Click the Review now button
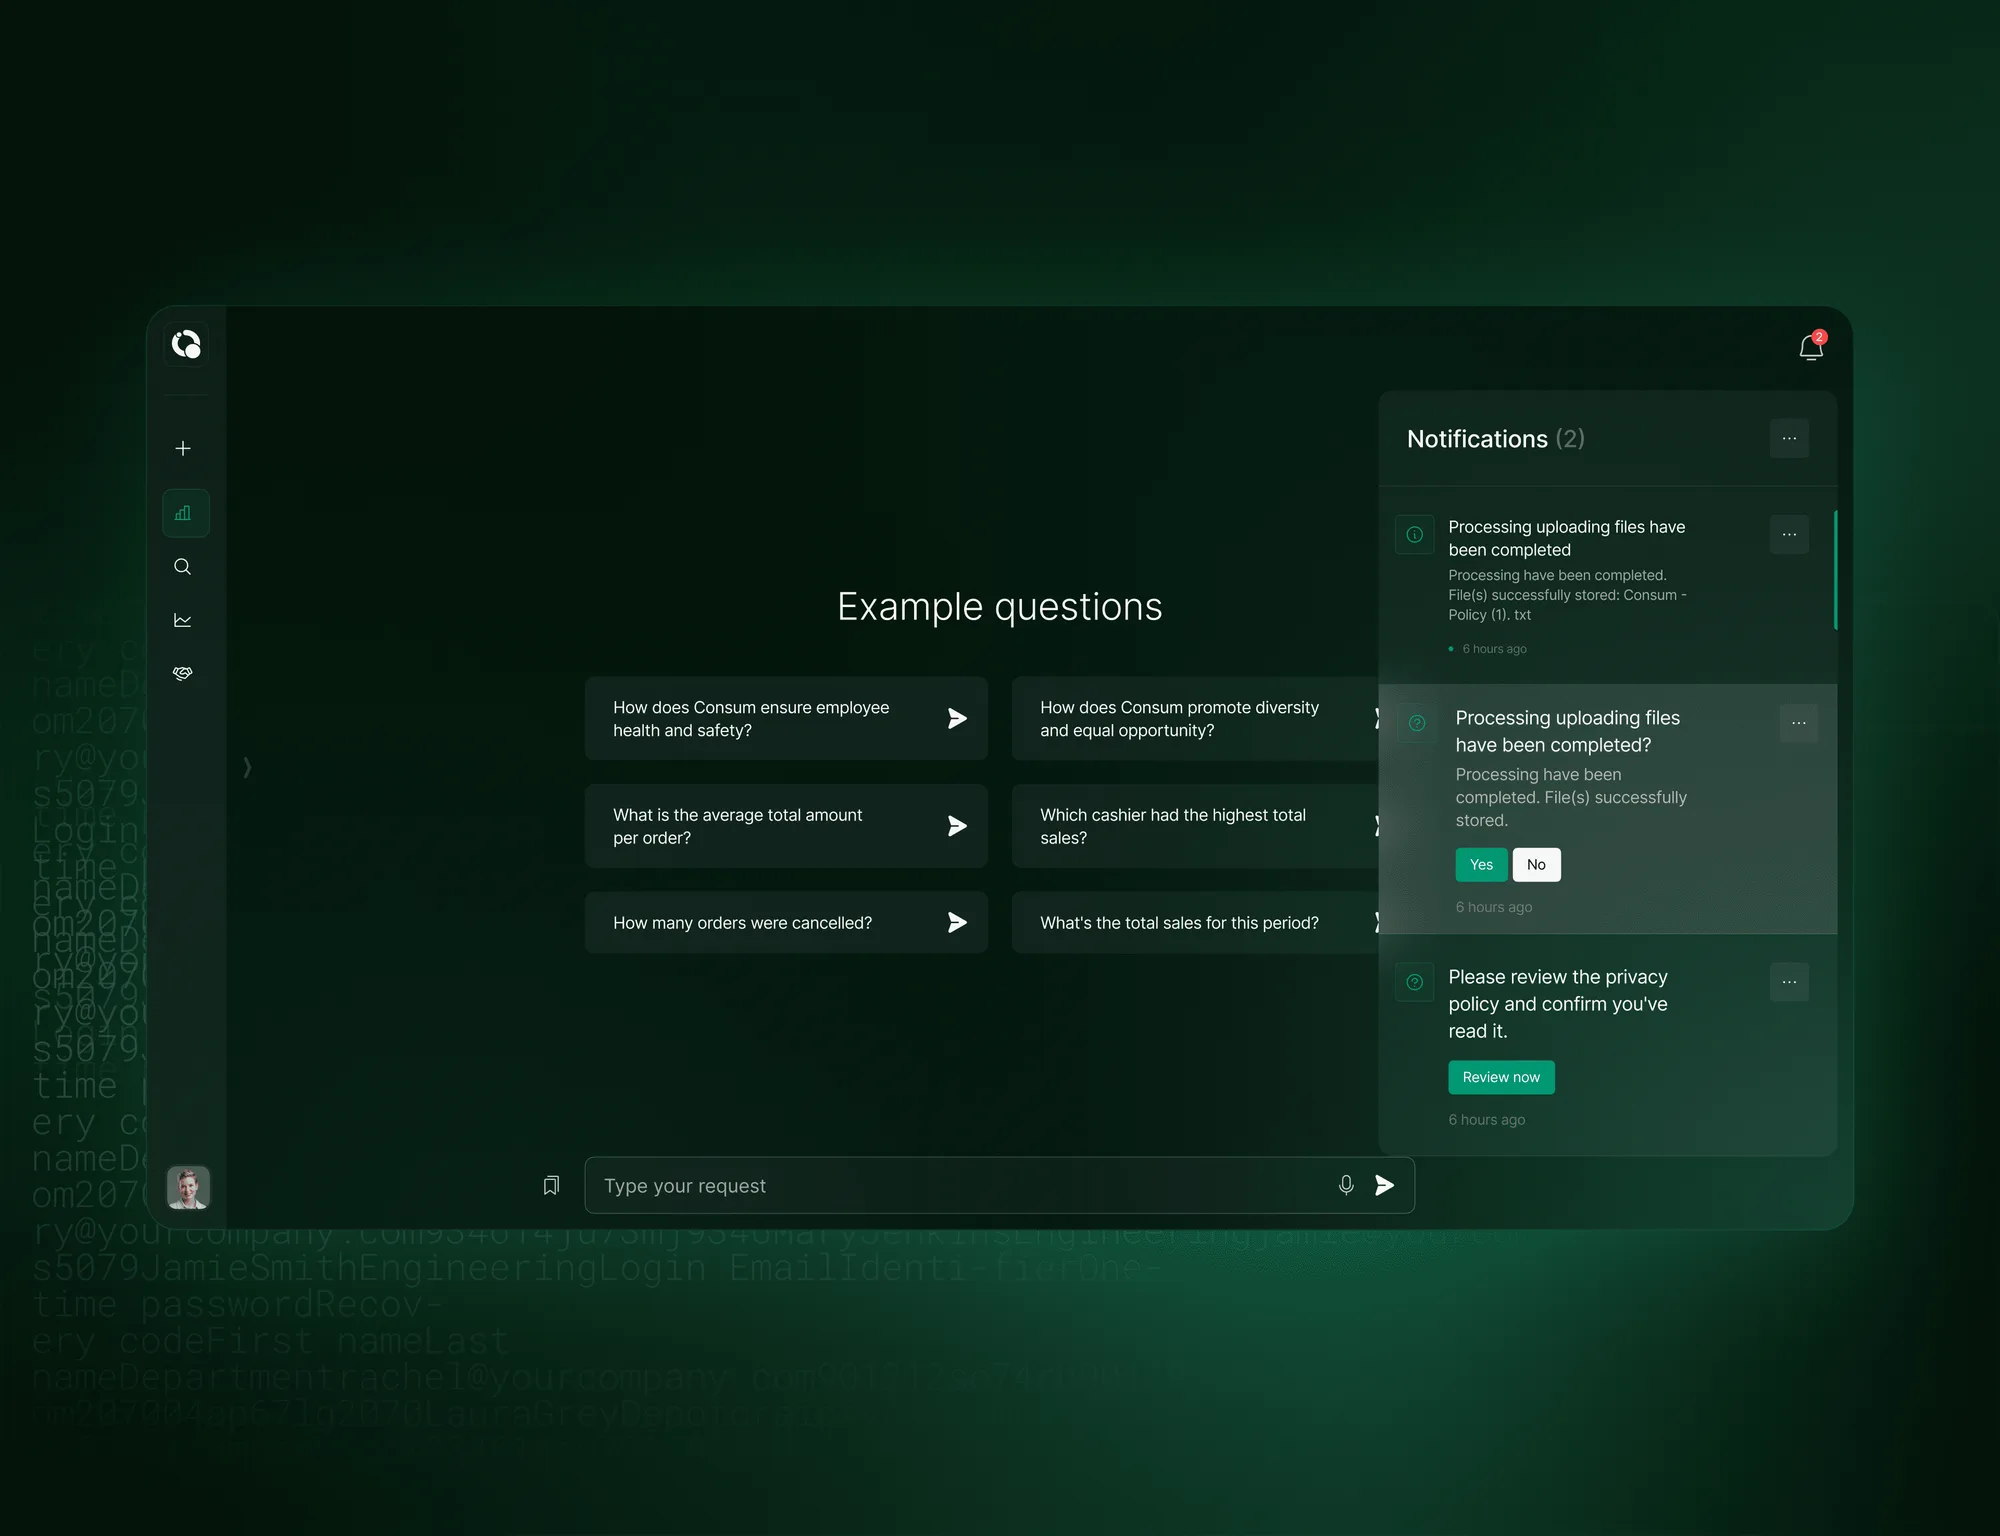The height and width of the screenshot is (1536, 2000). coord(1501,1077)
